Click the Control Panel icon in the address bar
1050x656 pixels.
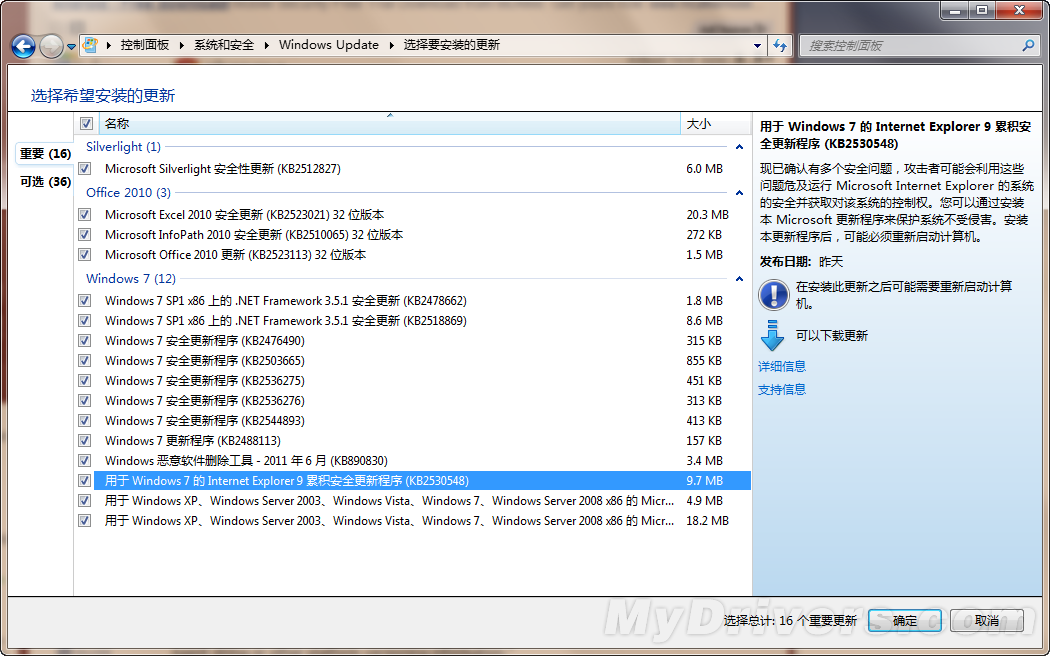[x=90, y=45]
